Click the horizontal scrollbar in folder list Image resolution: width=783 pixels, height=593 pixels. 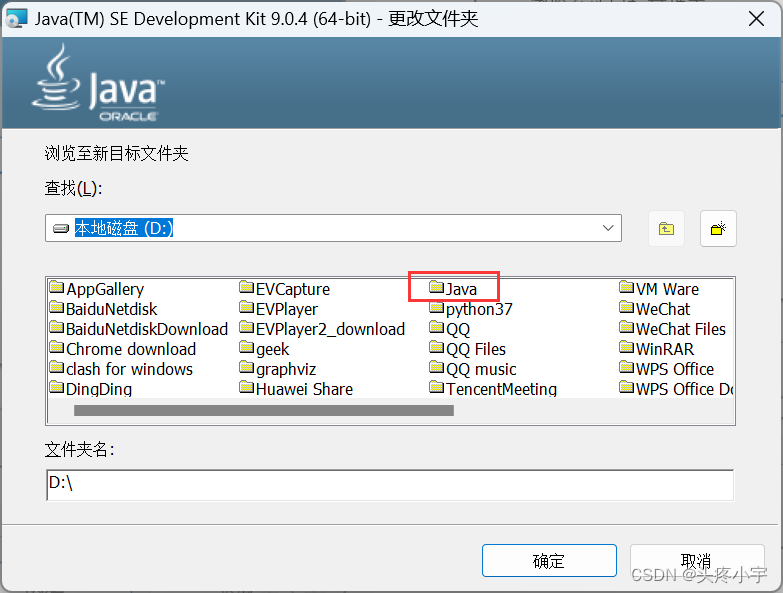click(264, 410)
